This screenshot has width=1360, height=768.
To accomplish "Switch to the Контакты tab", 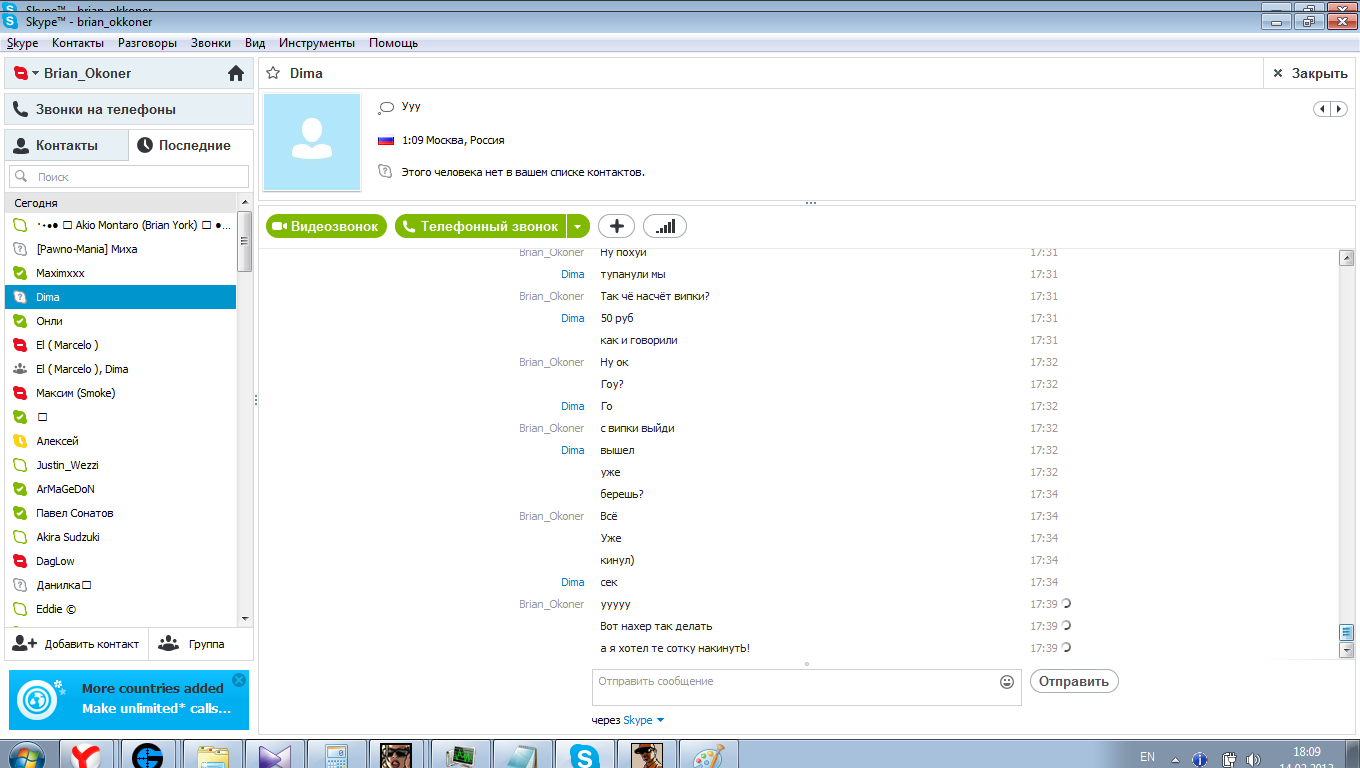I will coord(66,145).
